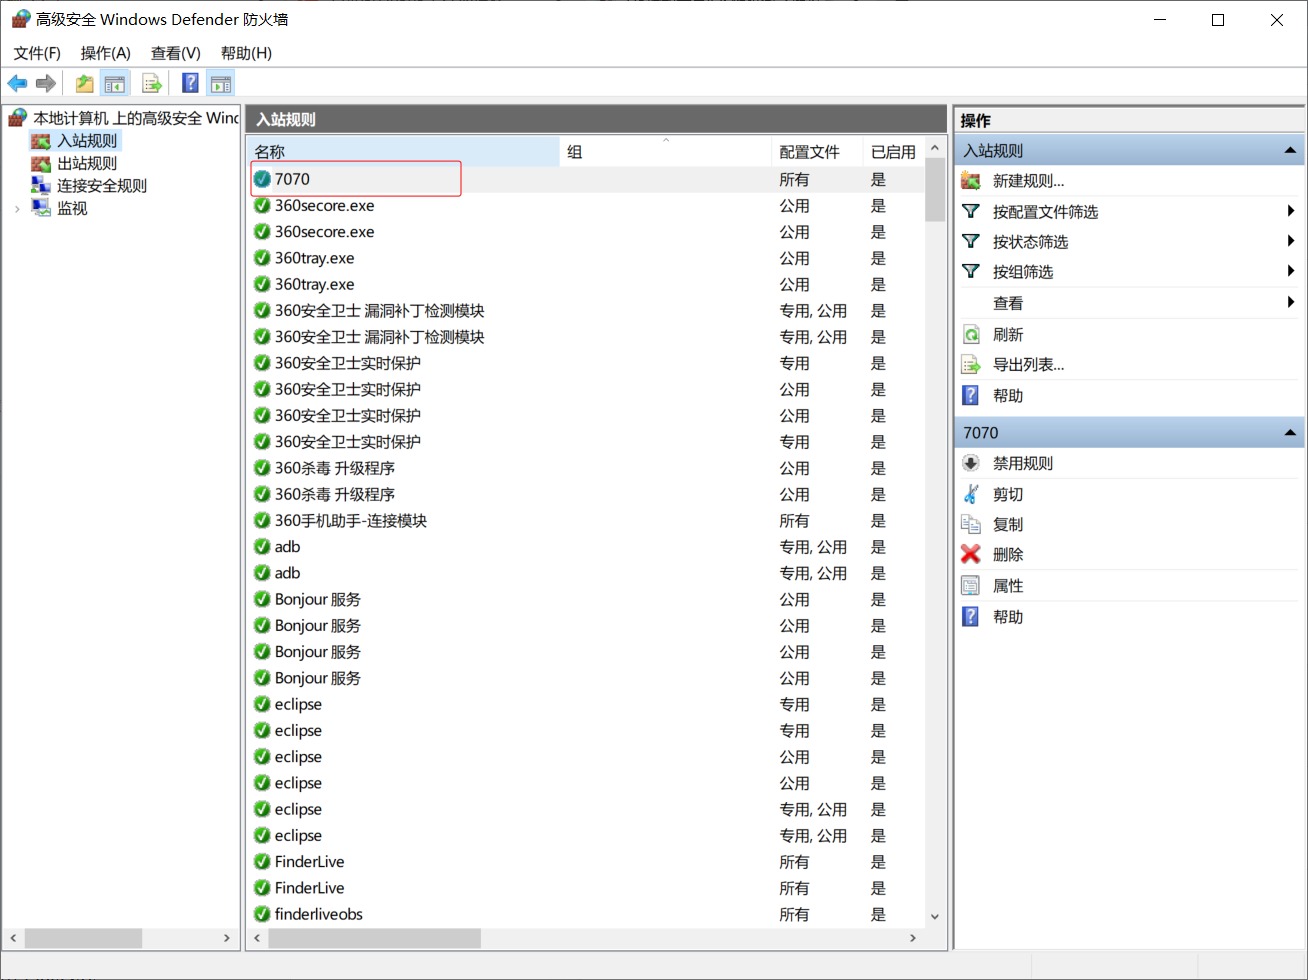Click 复制 in the 7070 actions
1308x980 pixels.
1008,525
